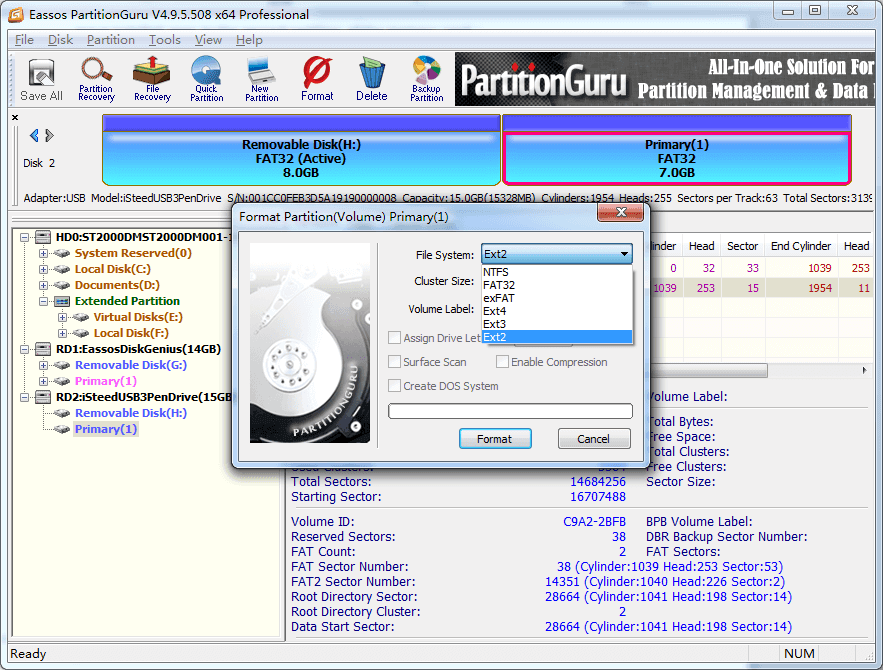
Task: Open the File System dropdown arrow
Action: click(x=624, y=254)
